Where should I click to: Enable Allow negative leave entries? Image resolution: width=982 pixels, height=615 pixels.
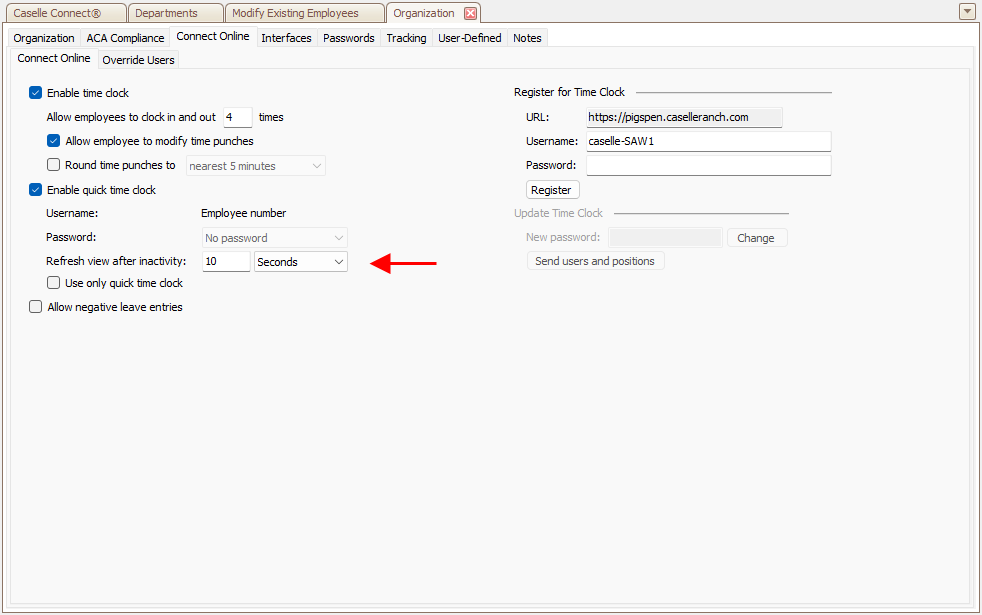[36, 307]
